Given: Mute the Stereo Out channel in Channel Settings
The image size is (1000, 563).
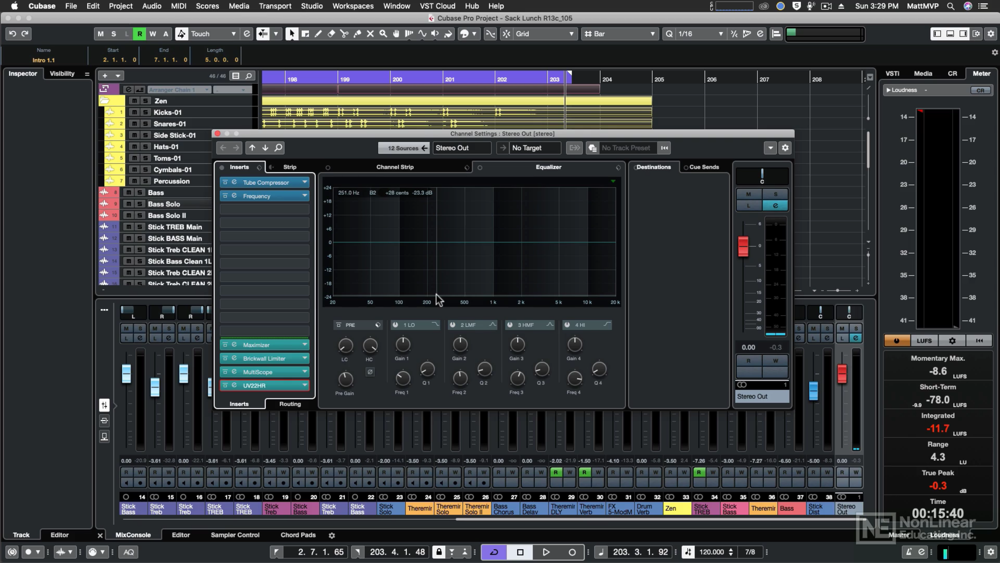Looking at the screenshot, I should point(749,194).
